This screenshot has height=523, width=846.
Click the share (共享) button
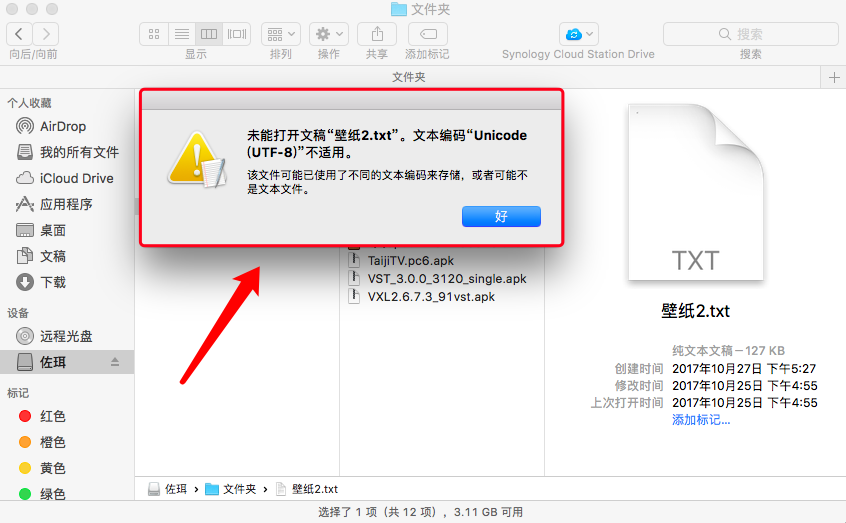(377, 35)
